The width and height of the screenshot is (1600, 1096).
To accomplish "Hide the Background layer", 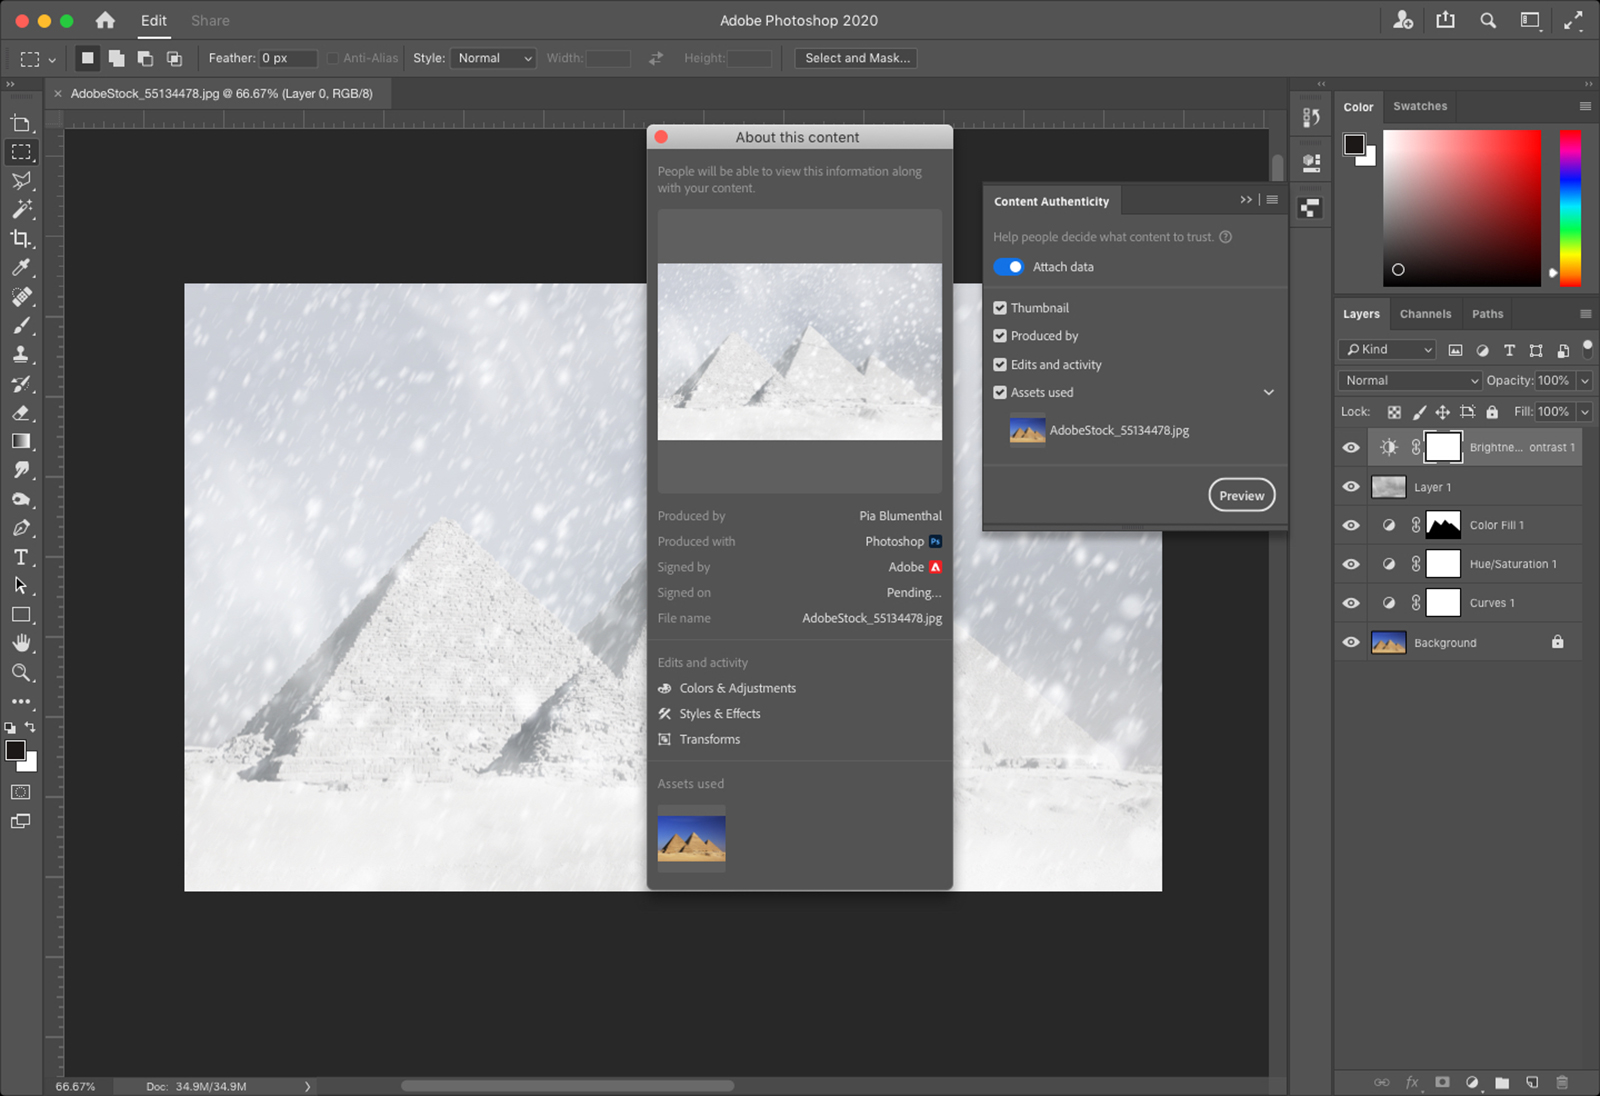I will tap(1350, 642).
